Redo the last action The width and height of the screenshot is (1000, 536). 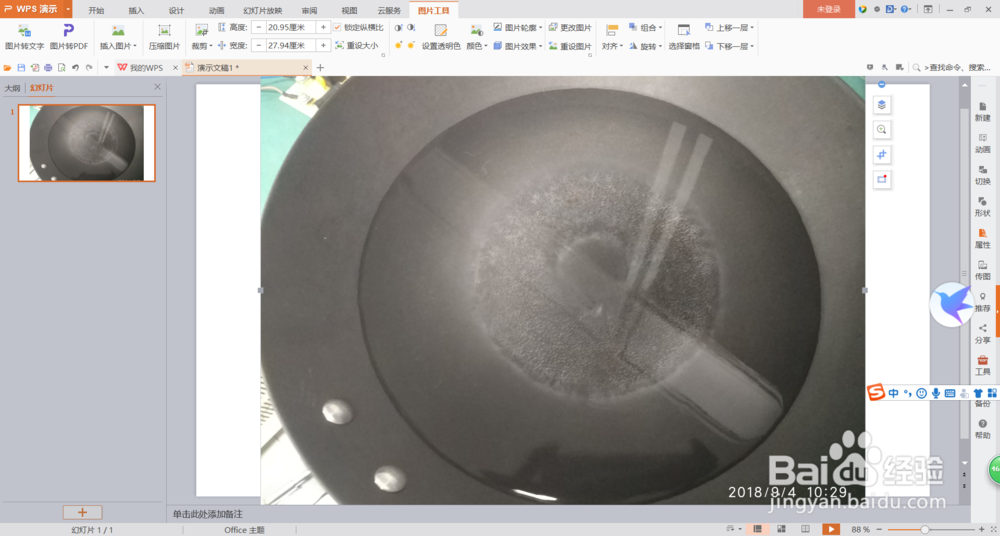pyautogui.click(x=89, y=68)
